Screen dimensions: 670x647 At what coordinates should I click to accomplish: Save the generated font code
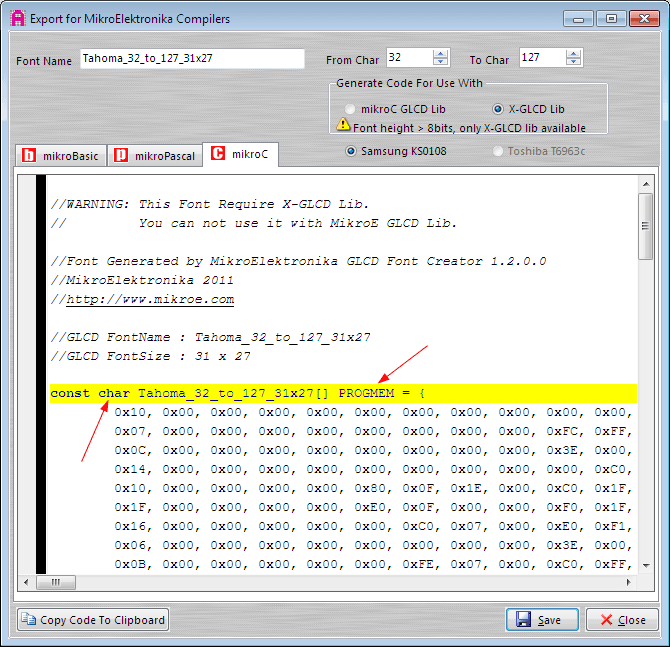tap(542, 619)
